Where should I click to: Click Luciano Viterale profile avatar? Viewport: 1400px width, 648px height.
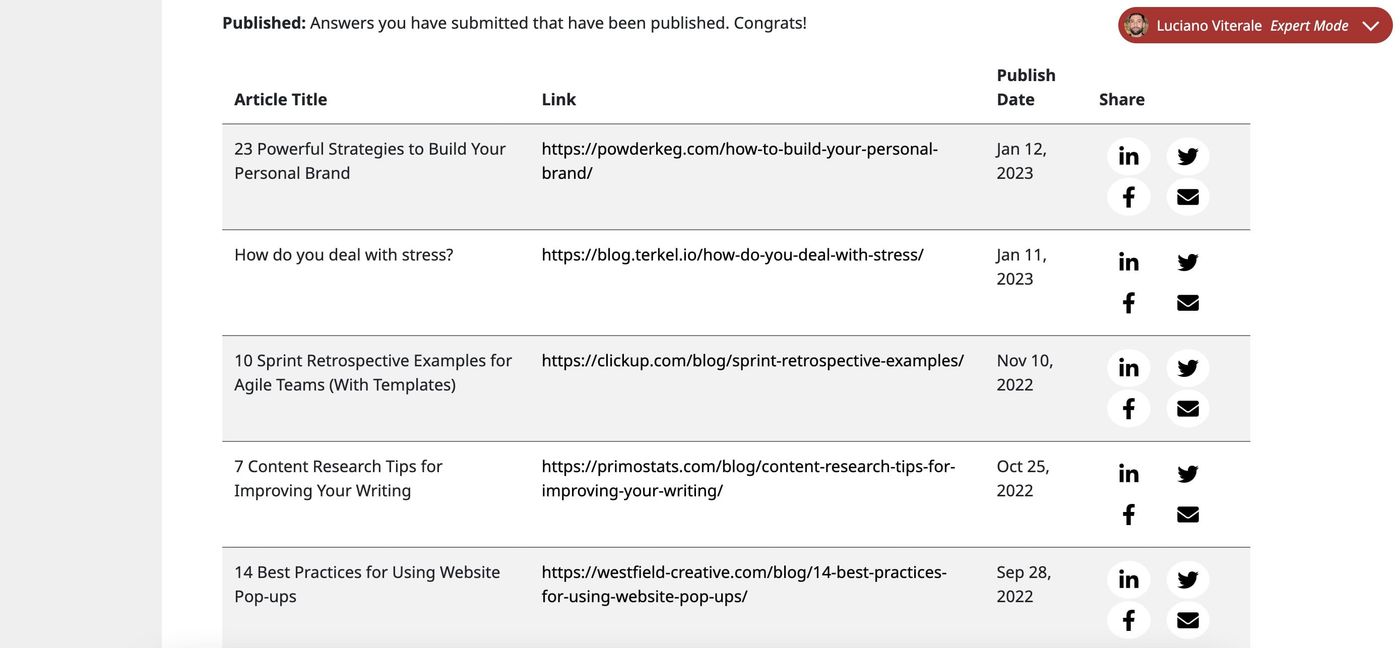[1135, 25]
